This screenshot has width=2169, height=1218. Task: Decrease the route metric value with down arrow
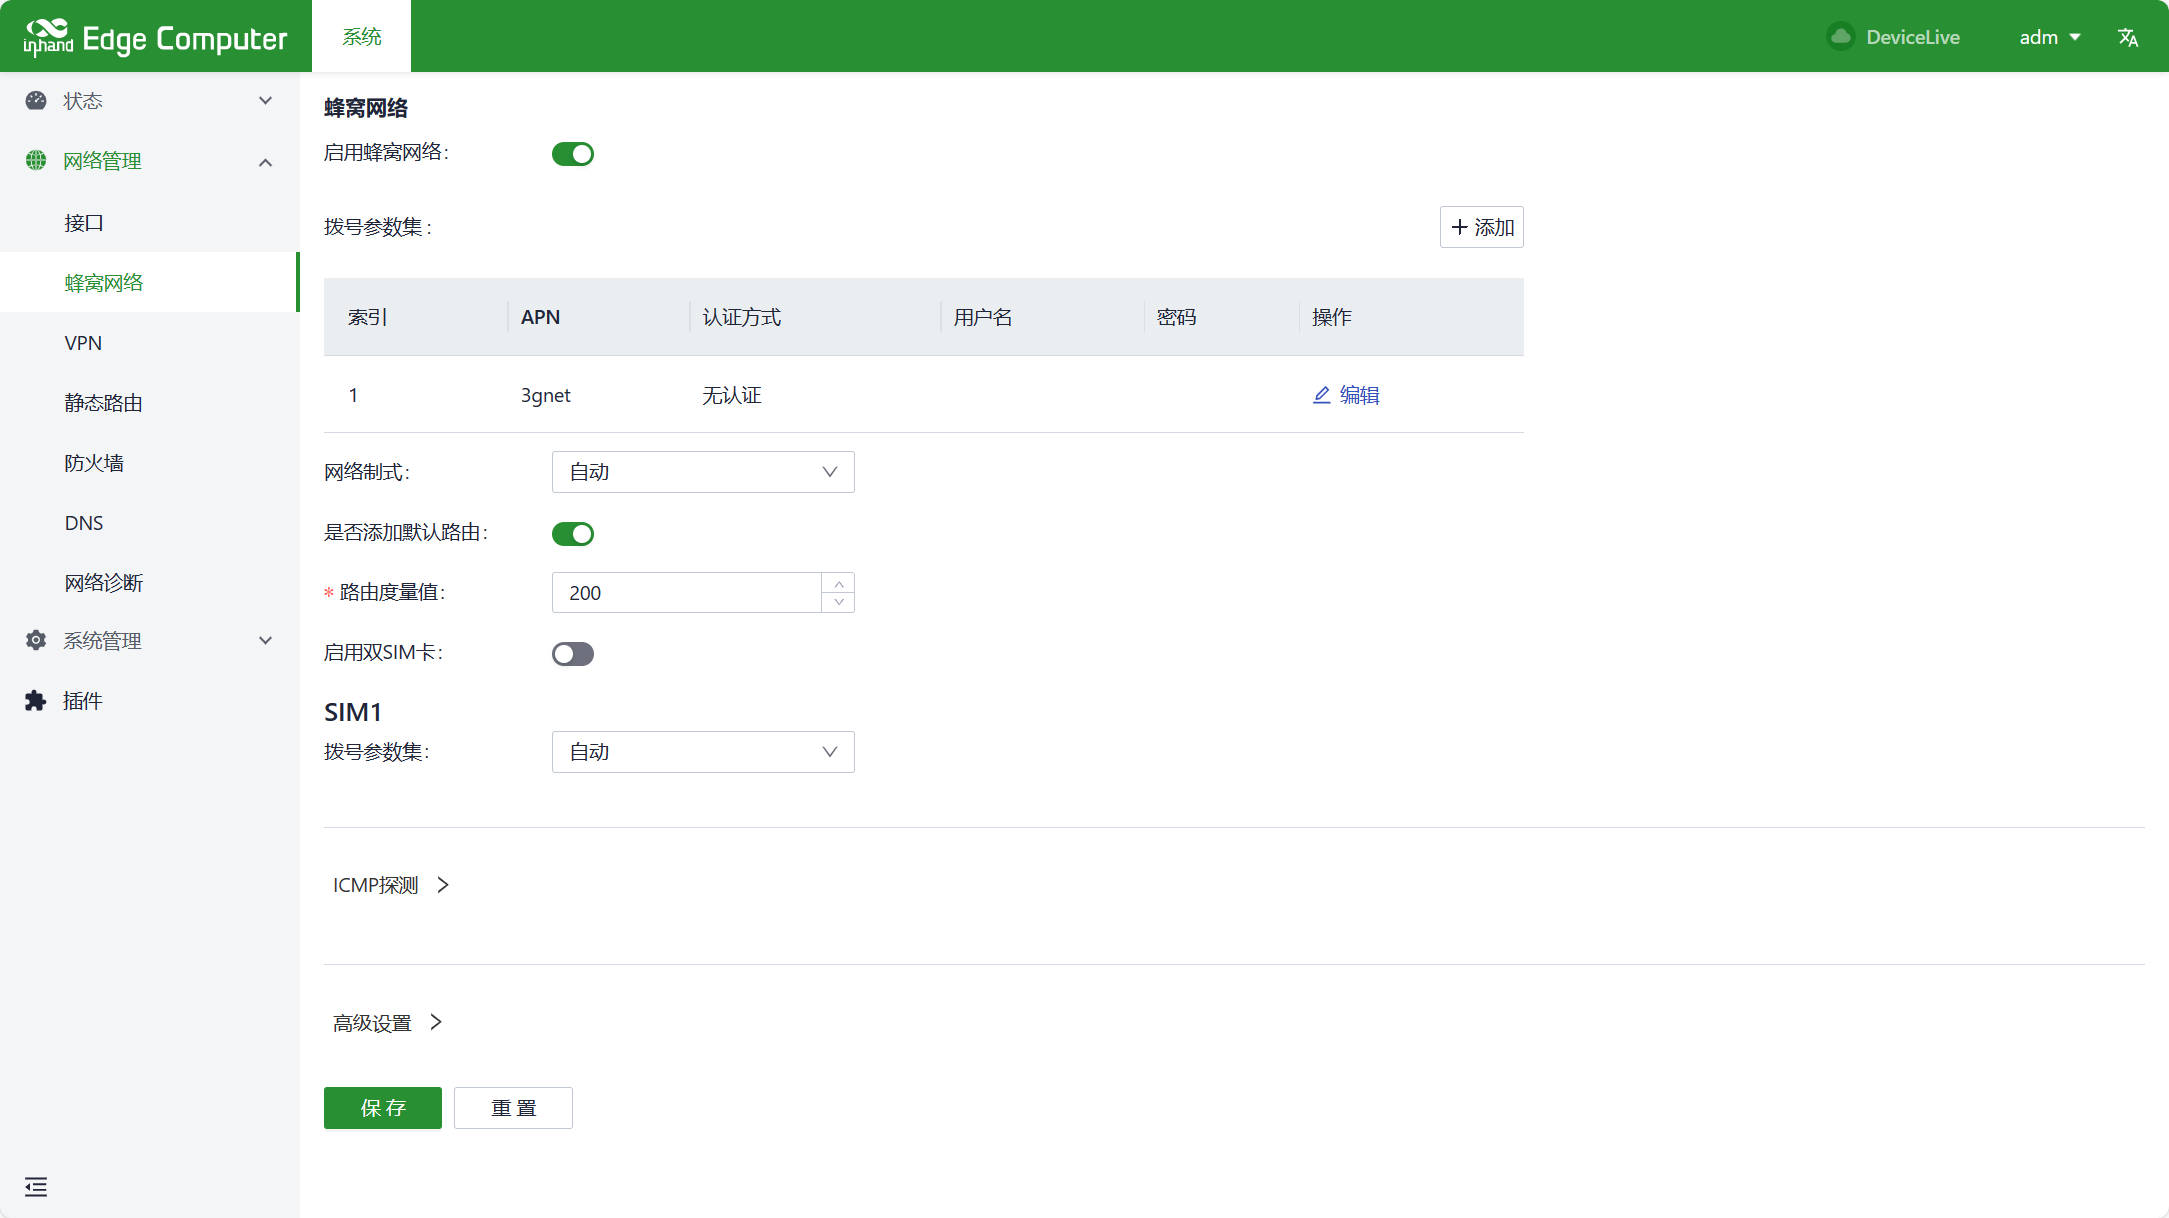coord(839,602)
